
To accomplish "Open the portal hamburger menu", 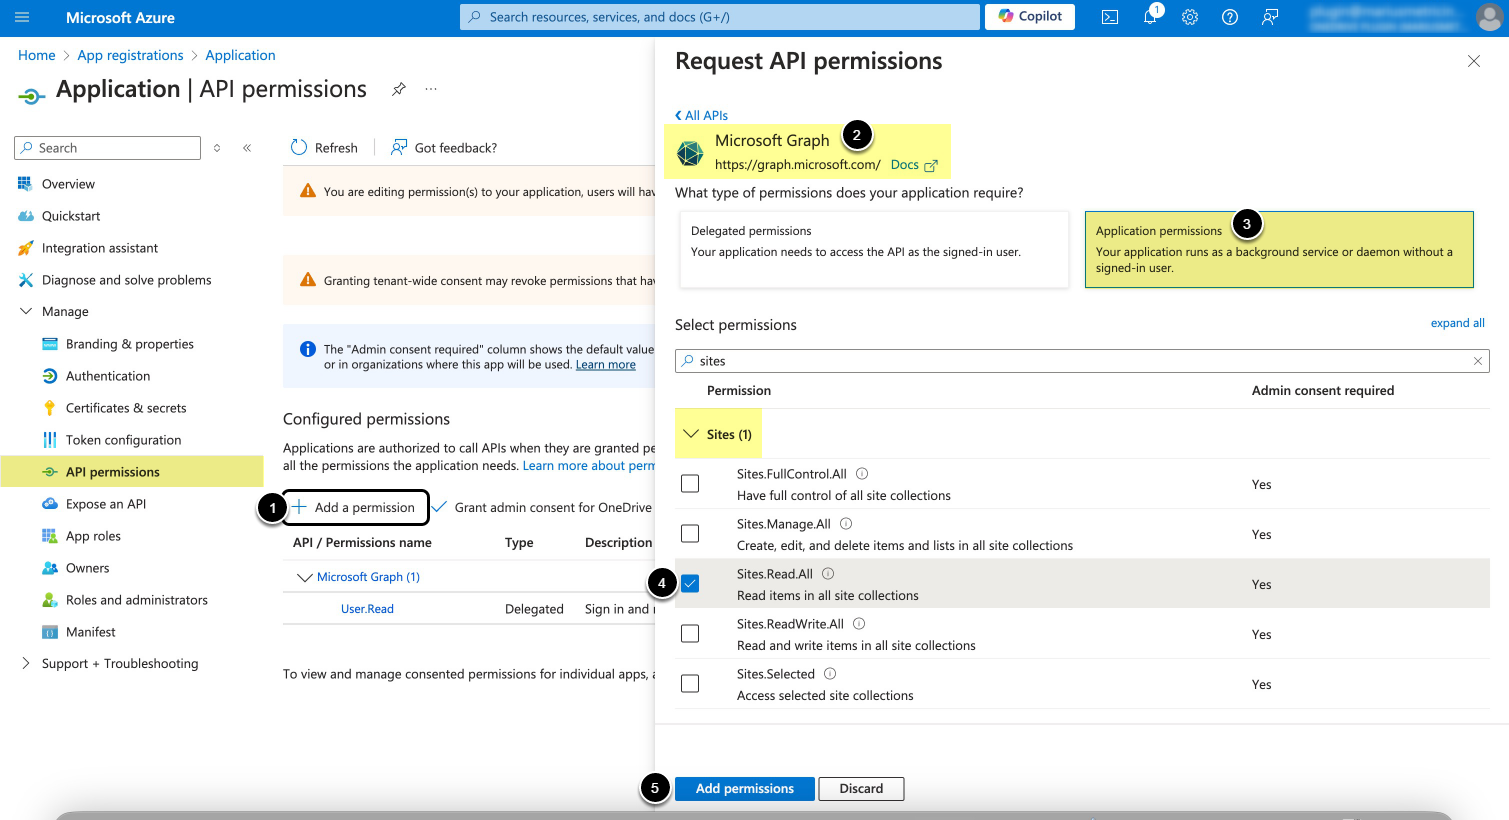I will pyautogui.click(x=22, y=17).
